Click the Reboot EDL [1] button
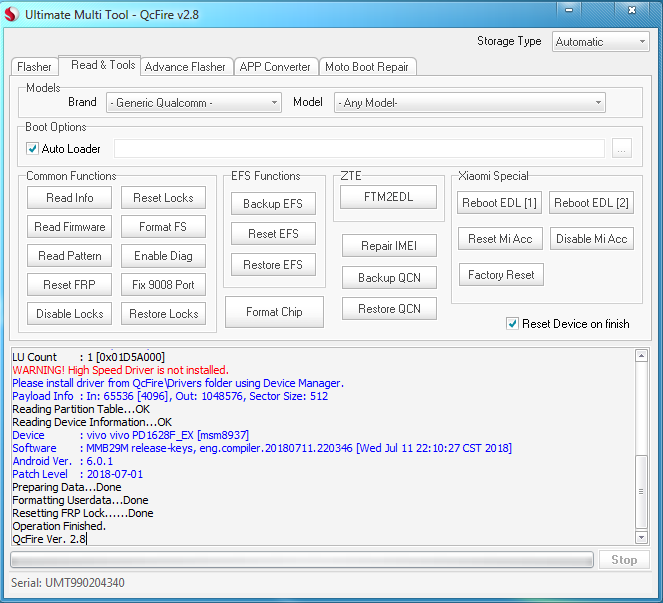This screenshot has height=603, width=663. pos(499,203)
